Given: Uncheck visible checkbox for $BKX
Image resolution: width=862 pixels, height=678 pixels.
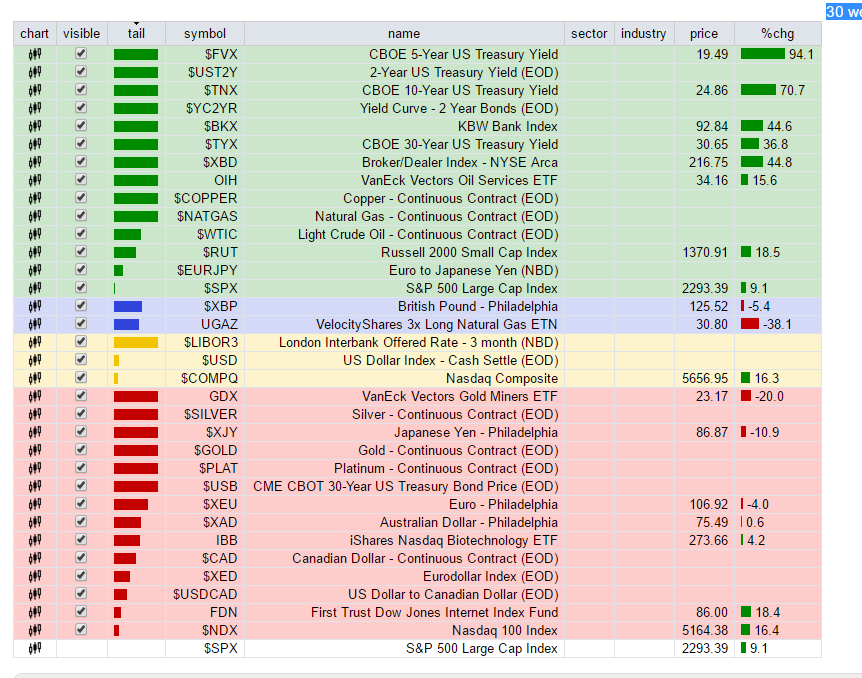Looking at the screenshot, I should pyautogui.click(x=81, y=127).
